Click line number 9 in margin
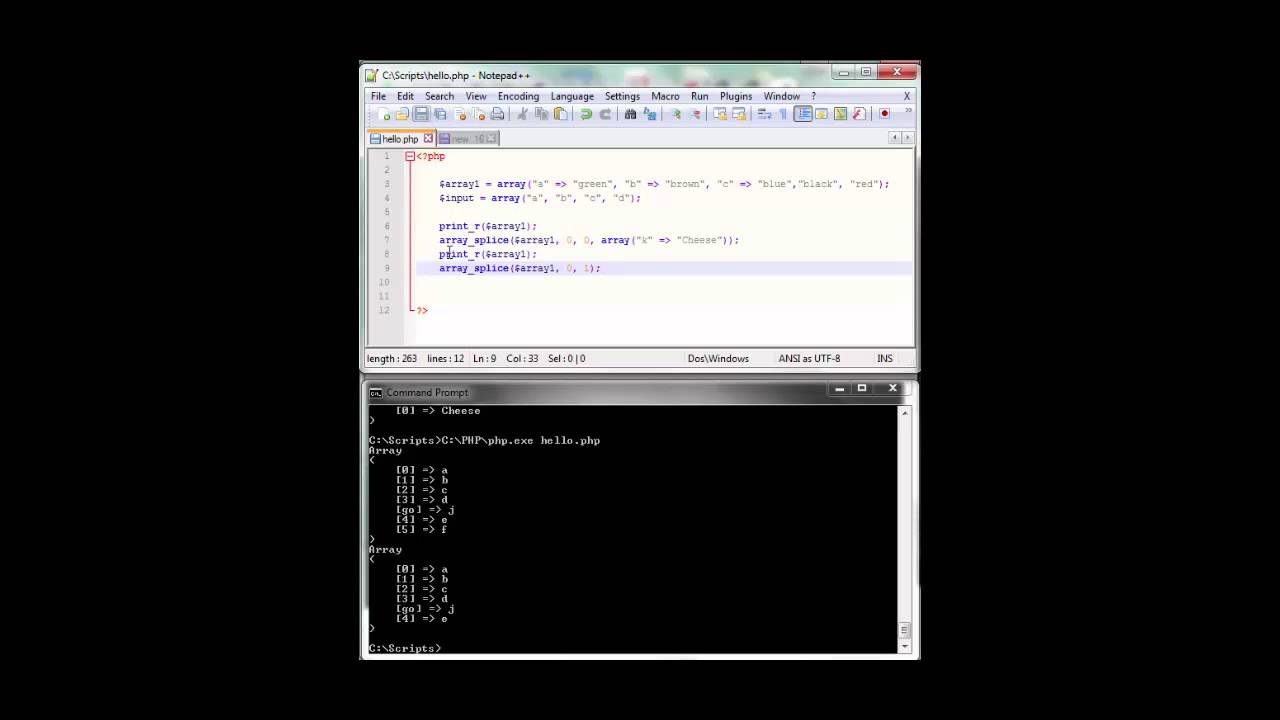The height and width of the screenshot is (720, 1280). (x=387, y=268)
